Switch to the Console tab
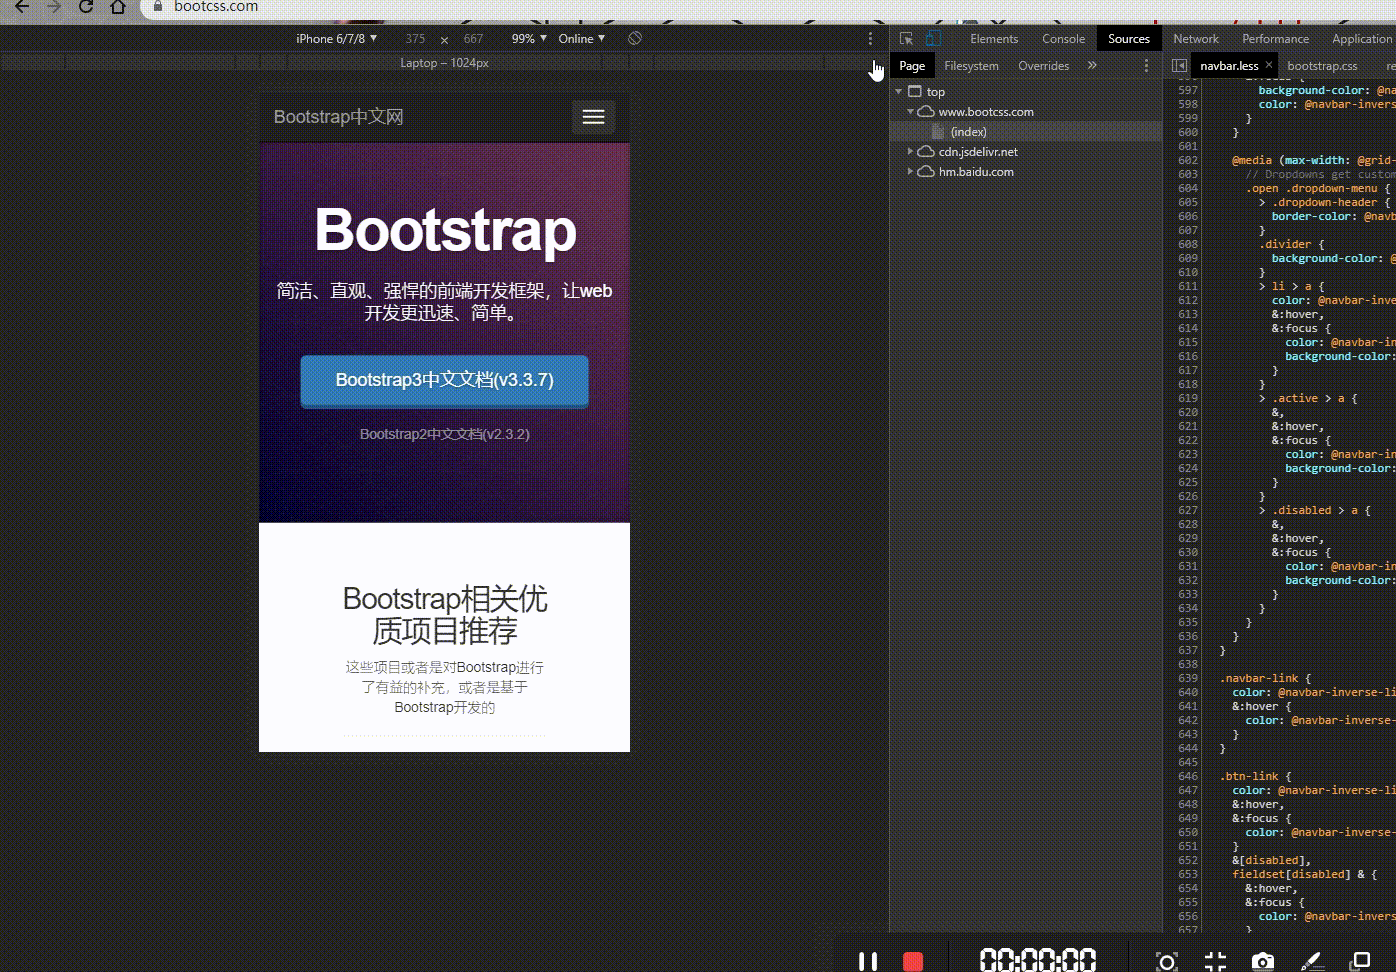1396x972 pixels. (1063, 38)
